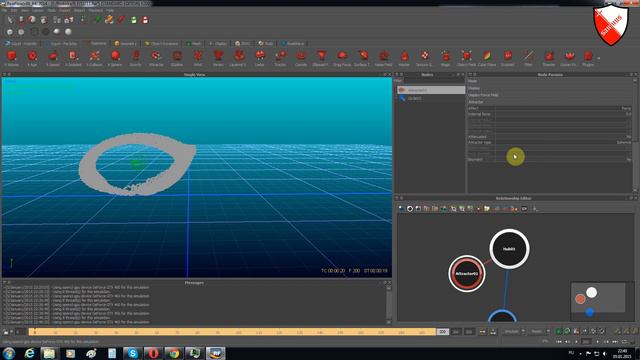Image resolution: width=640 pixels, height=360 pixels.
Task: Add a Surface Tension daemon
Action: coord(362,58)
